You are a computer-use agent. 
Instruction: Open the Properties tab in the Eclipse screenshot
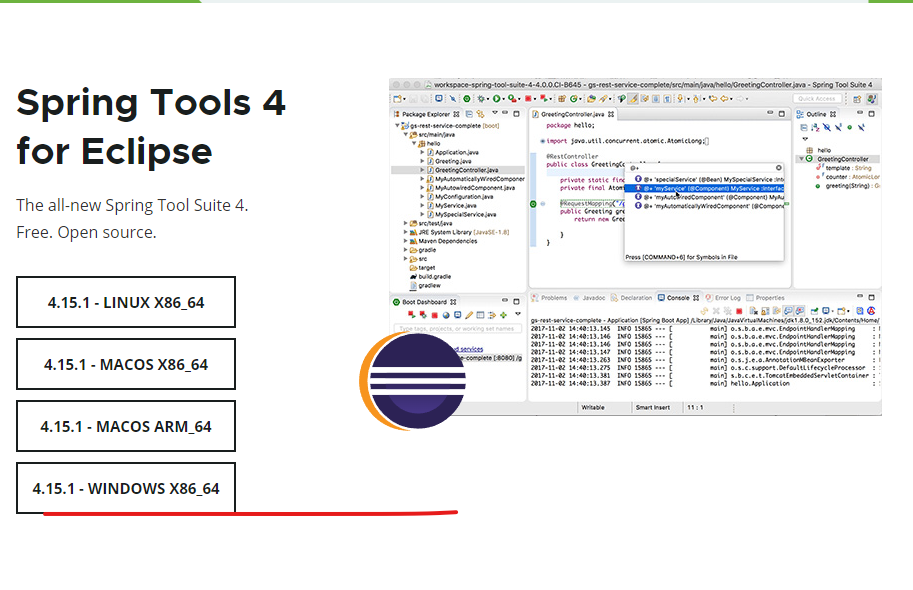point(766,298)
